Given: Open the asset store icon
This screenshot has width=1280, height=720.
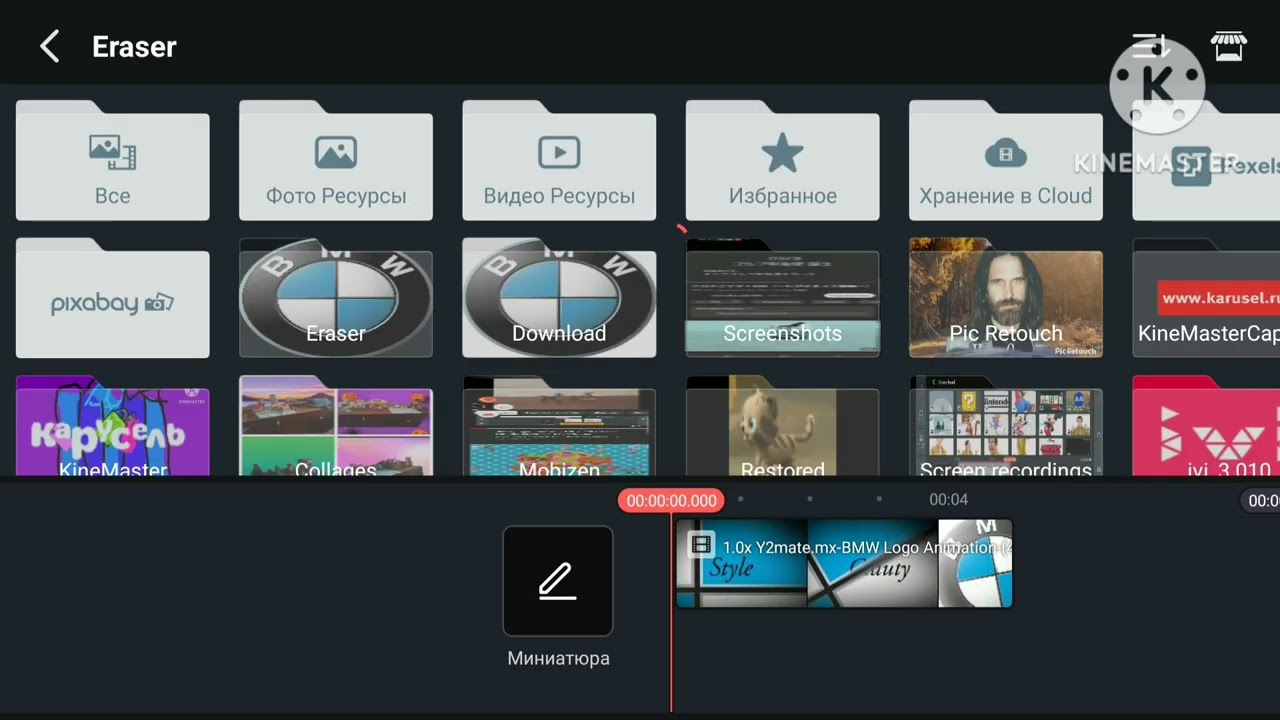Looking at the screenshot, I should coord(1229,46).
